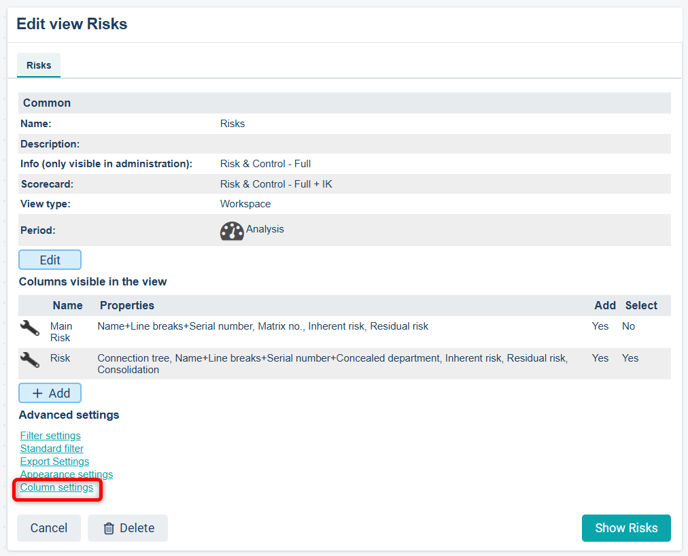Click the Add column header
688x556 pixels.
click(x=604, y=305)
